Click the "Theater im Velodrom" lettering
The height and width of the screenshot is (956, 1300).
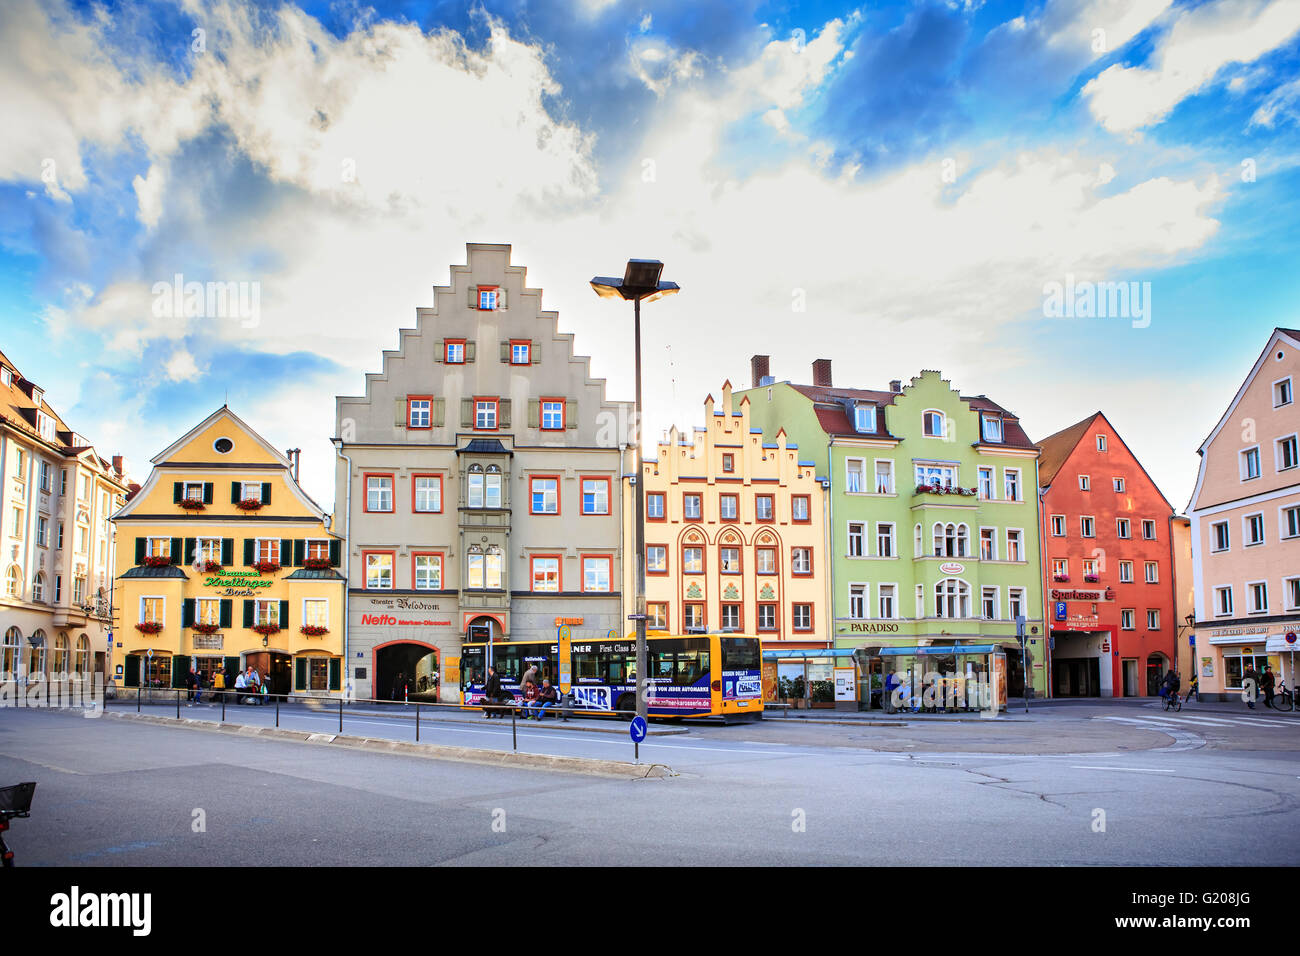pyautogui.click(x=404, y=603)
